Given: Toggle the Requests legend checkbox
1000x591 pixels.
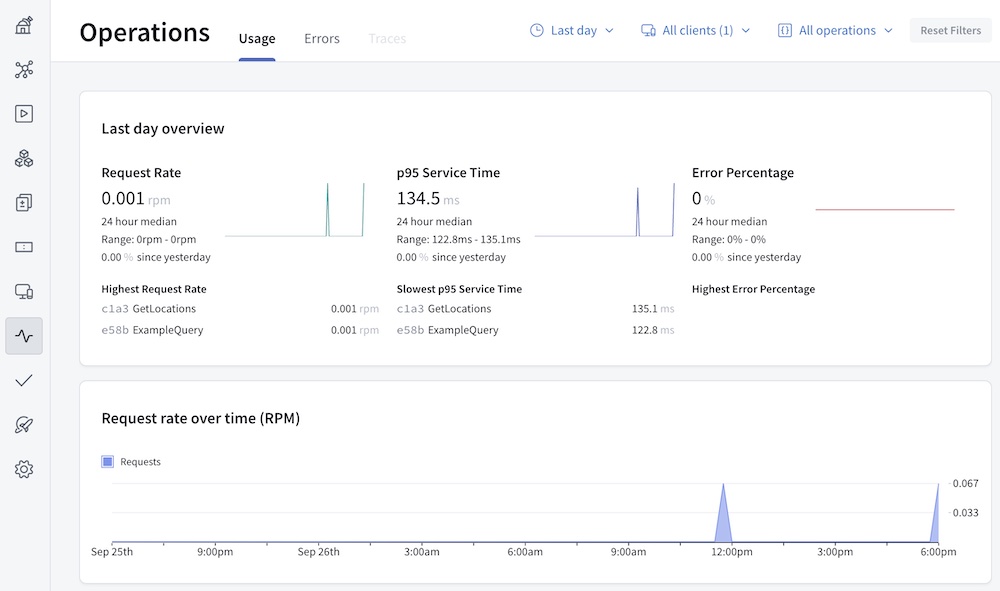Looking at the screenshot, I should coord(108,462).
